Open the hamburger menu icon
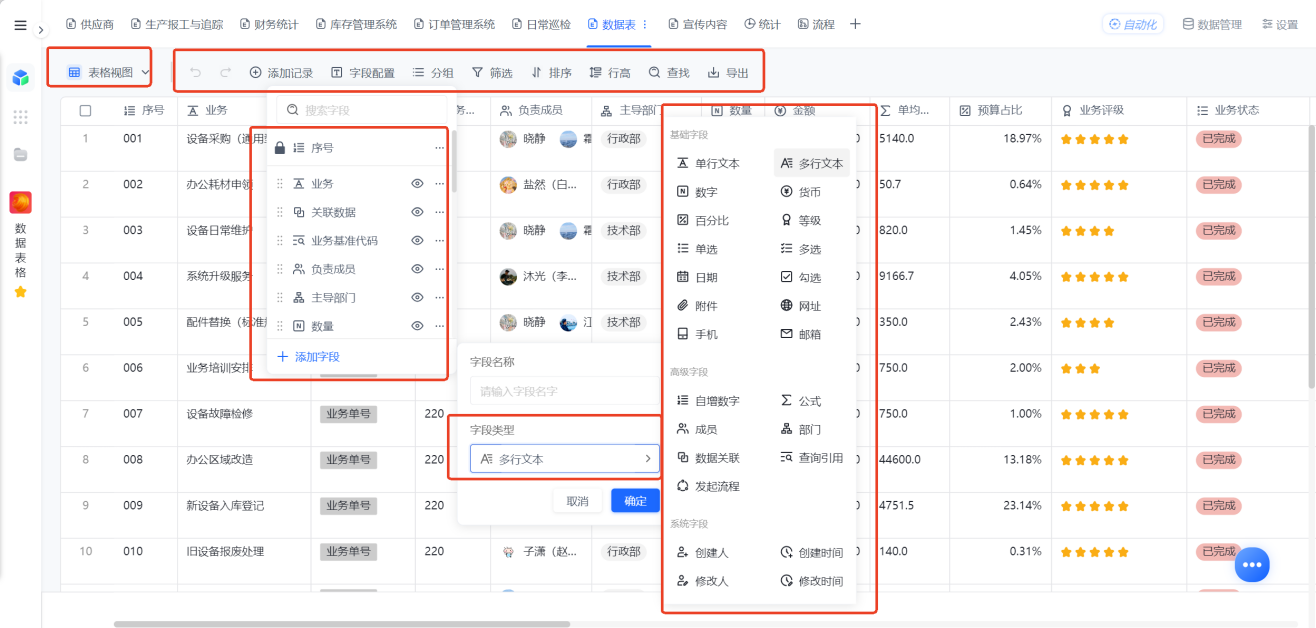 pos(20,25)
